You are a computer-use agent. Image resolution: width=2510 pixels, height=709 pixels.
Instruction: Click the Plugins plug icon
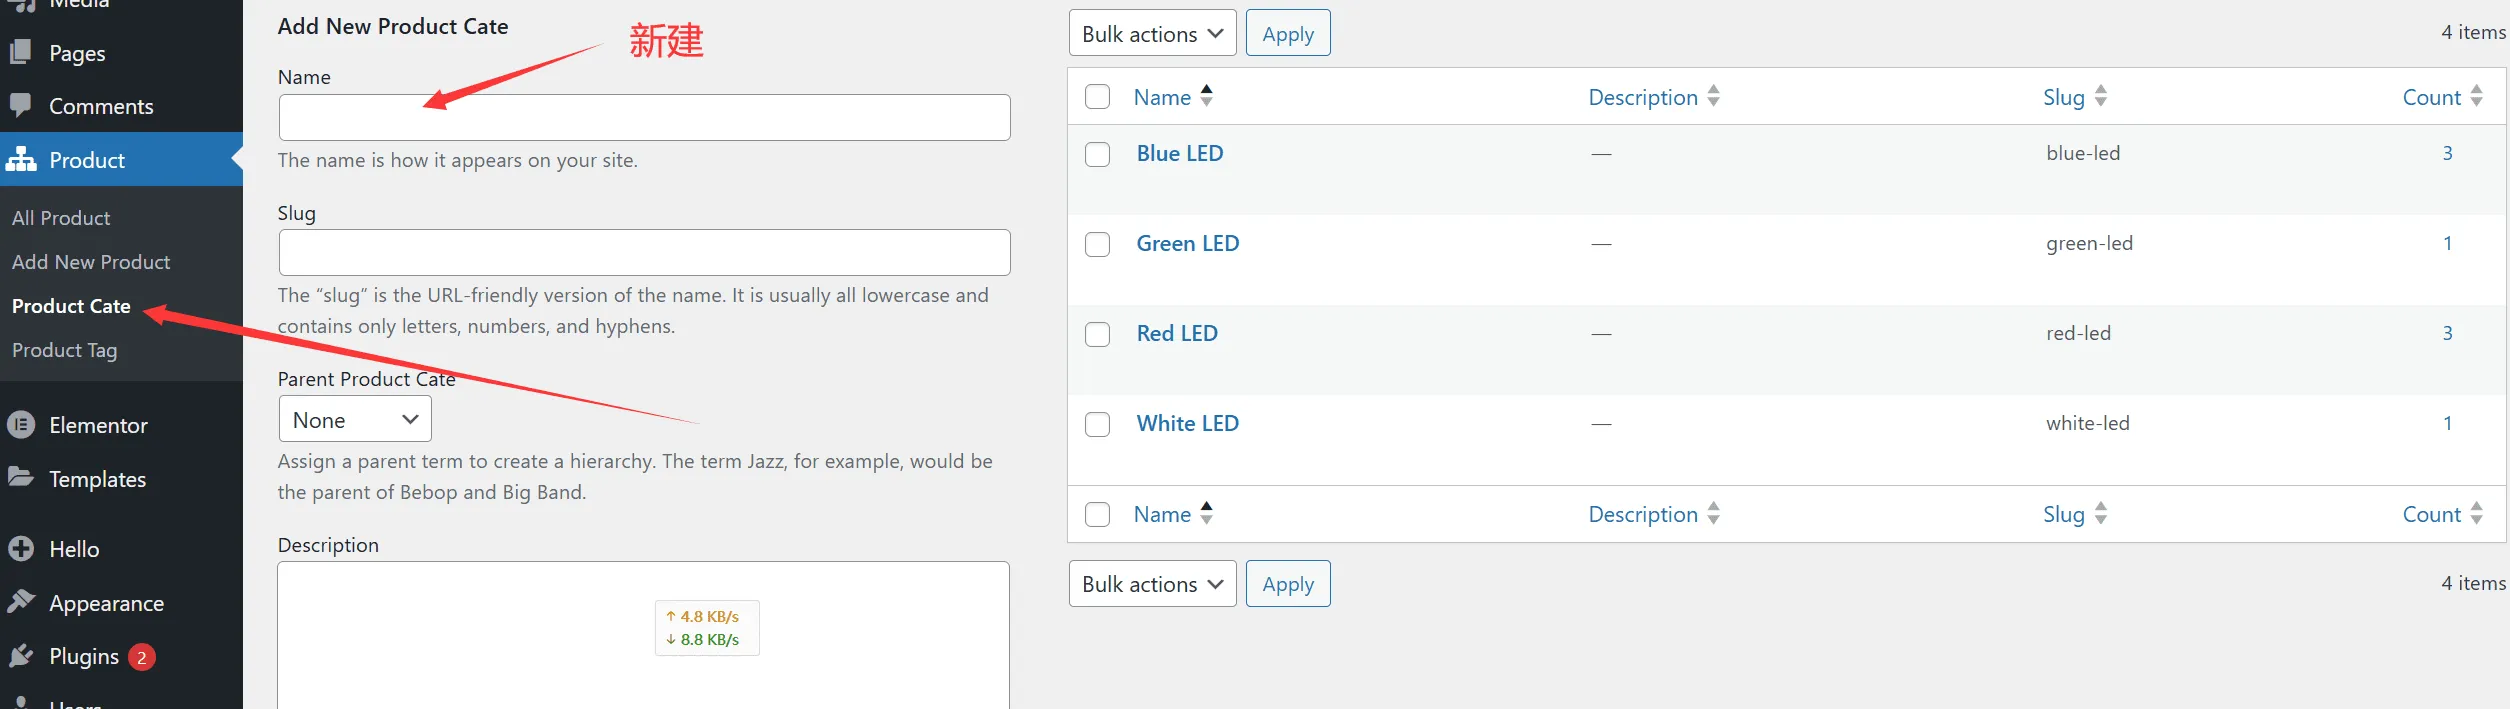pos(21,656)
